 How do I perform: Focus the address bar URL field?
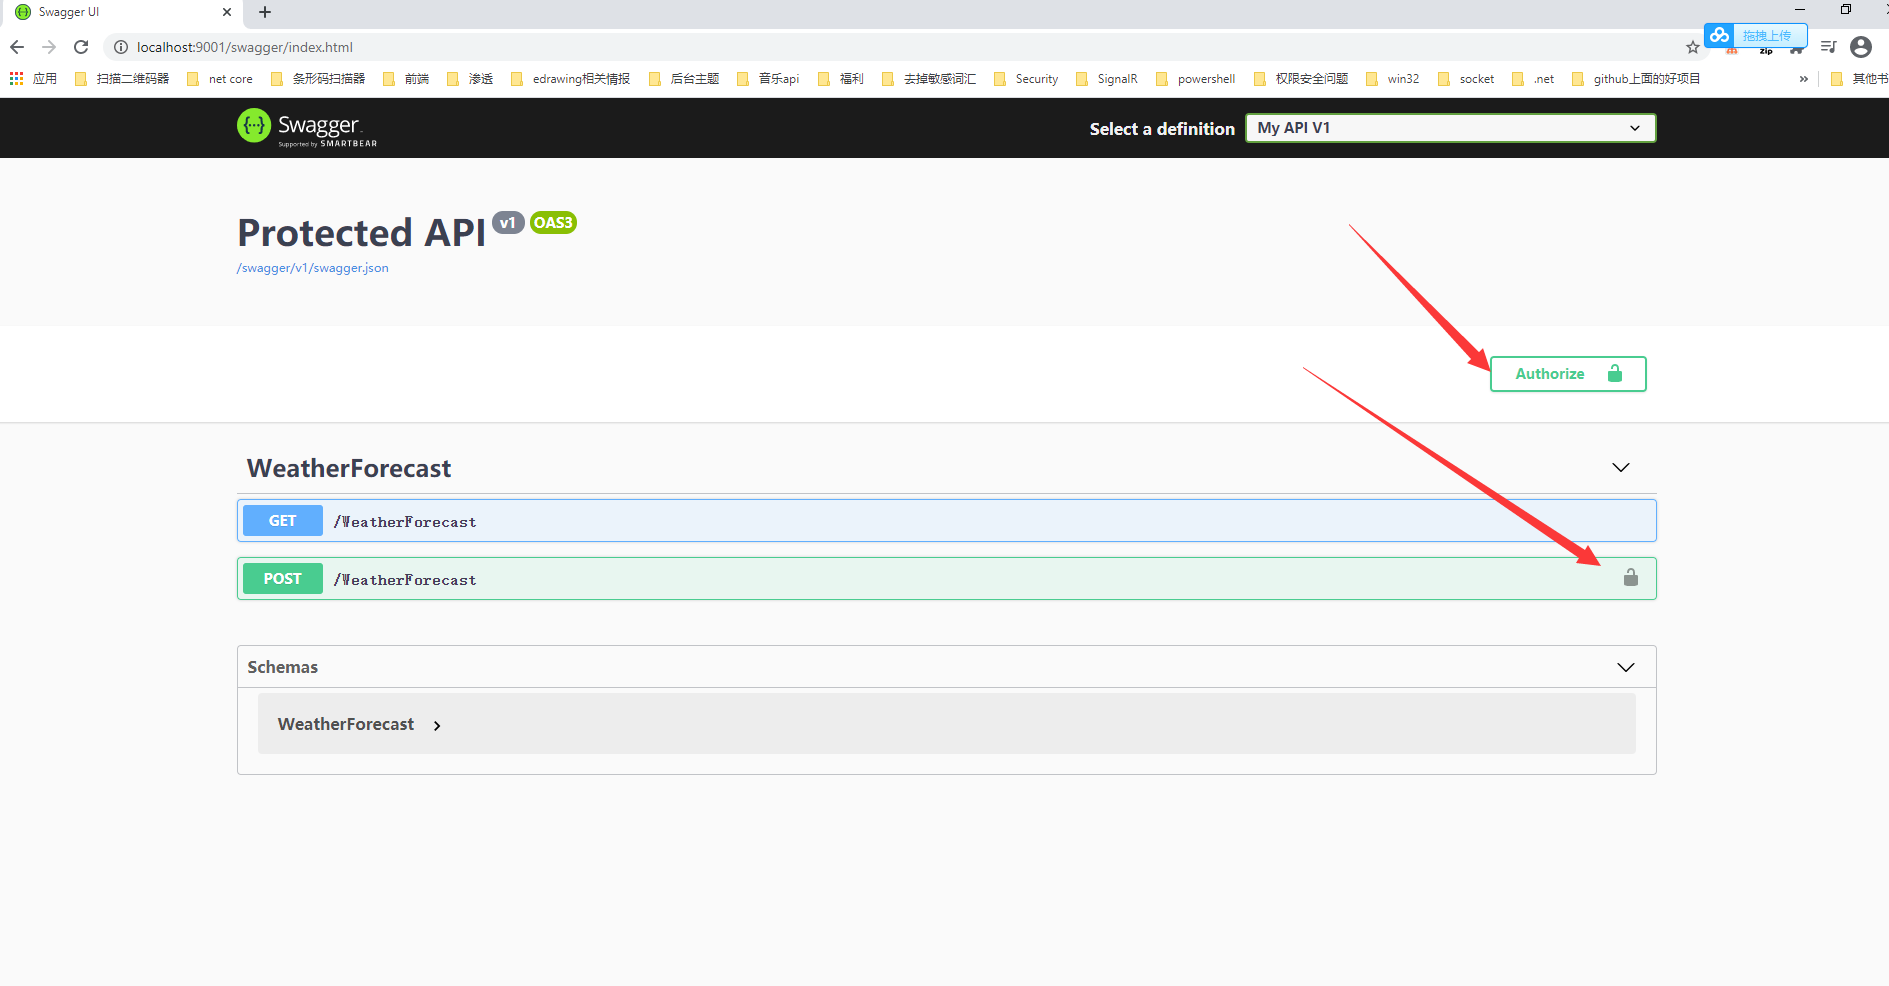coord(900,47)
